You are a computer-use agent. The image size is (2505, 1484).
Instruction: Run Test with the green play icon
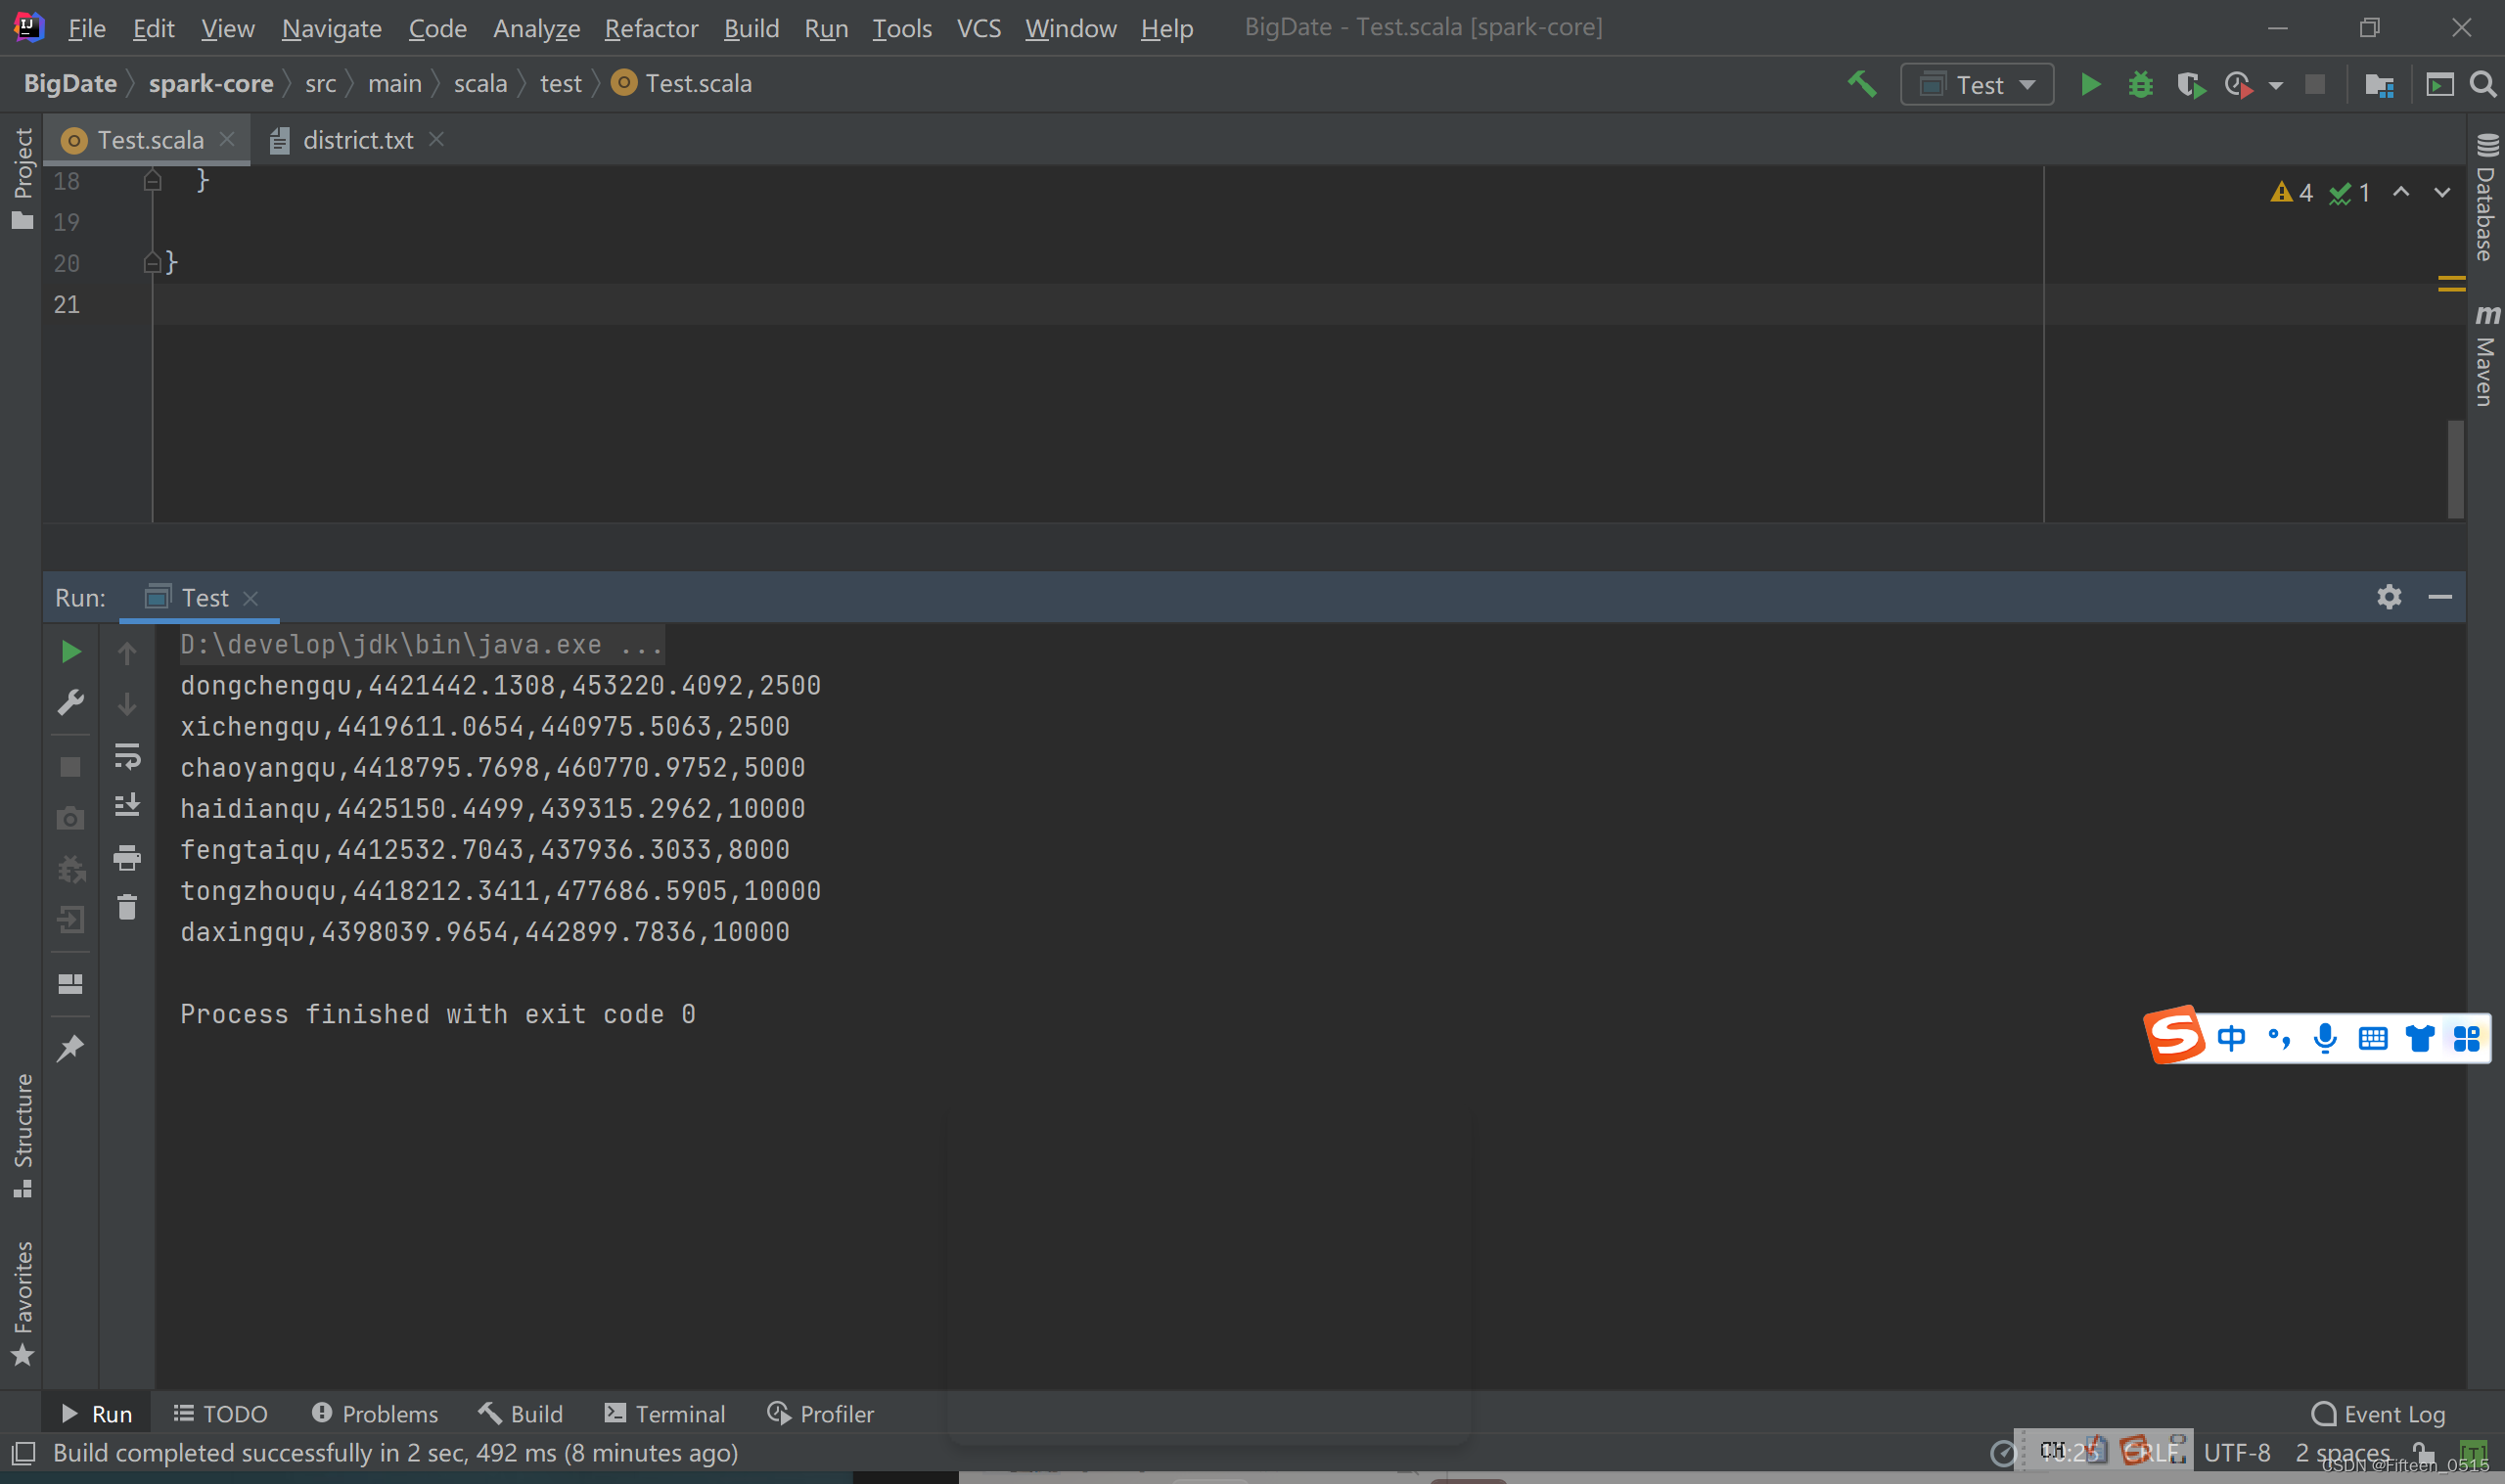[x=2090, y=84]
